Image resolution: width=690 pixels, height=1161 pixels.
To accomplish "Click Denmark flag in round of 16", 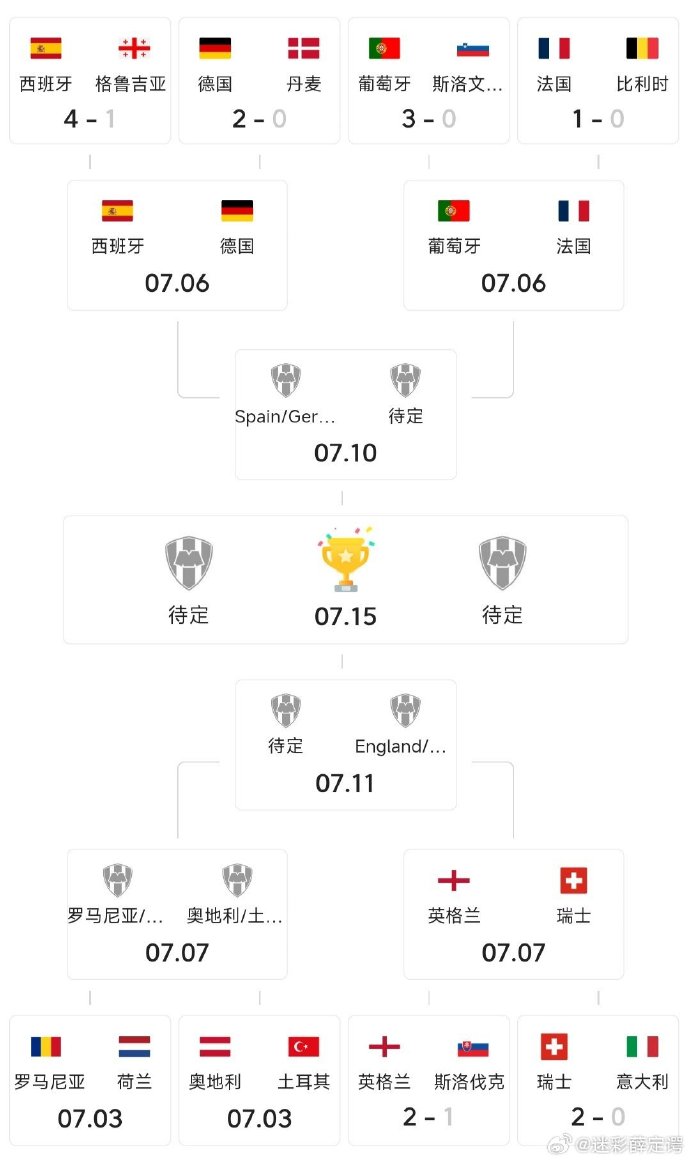I will pos(304,48).
